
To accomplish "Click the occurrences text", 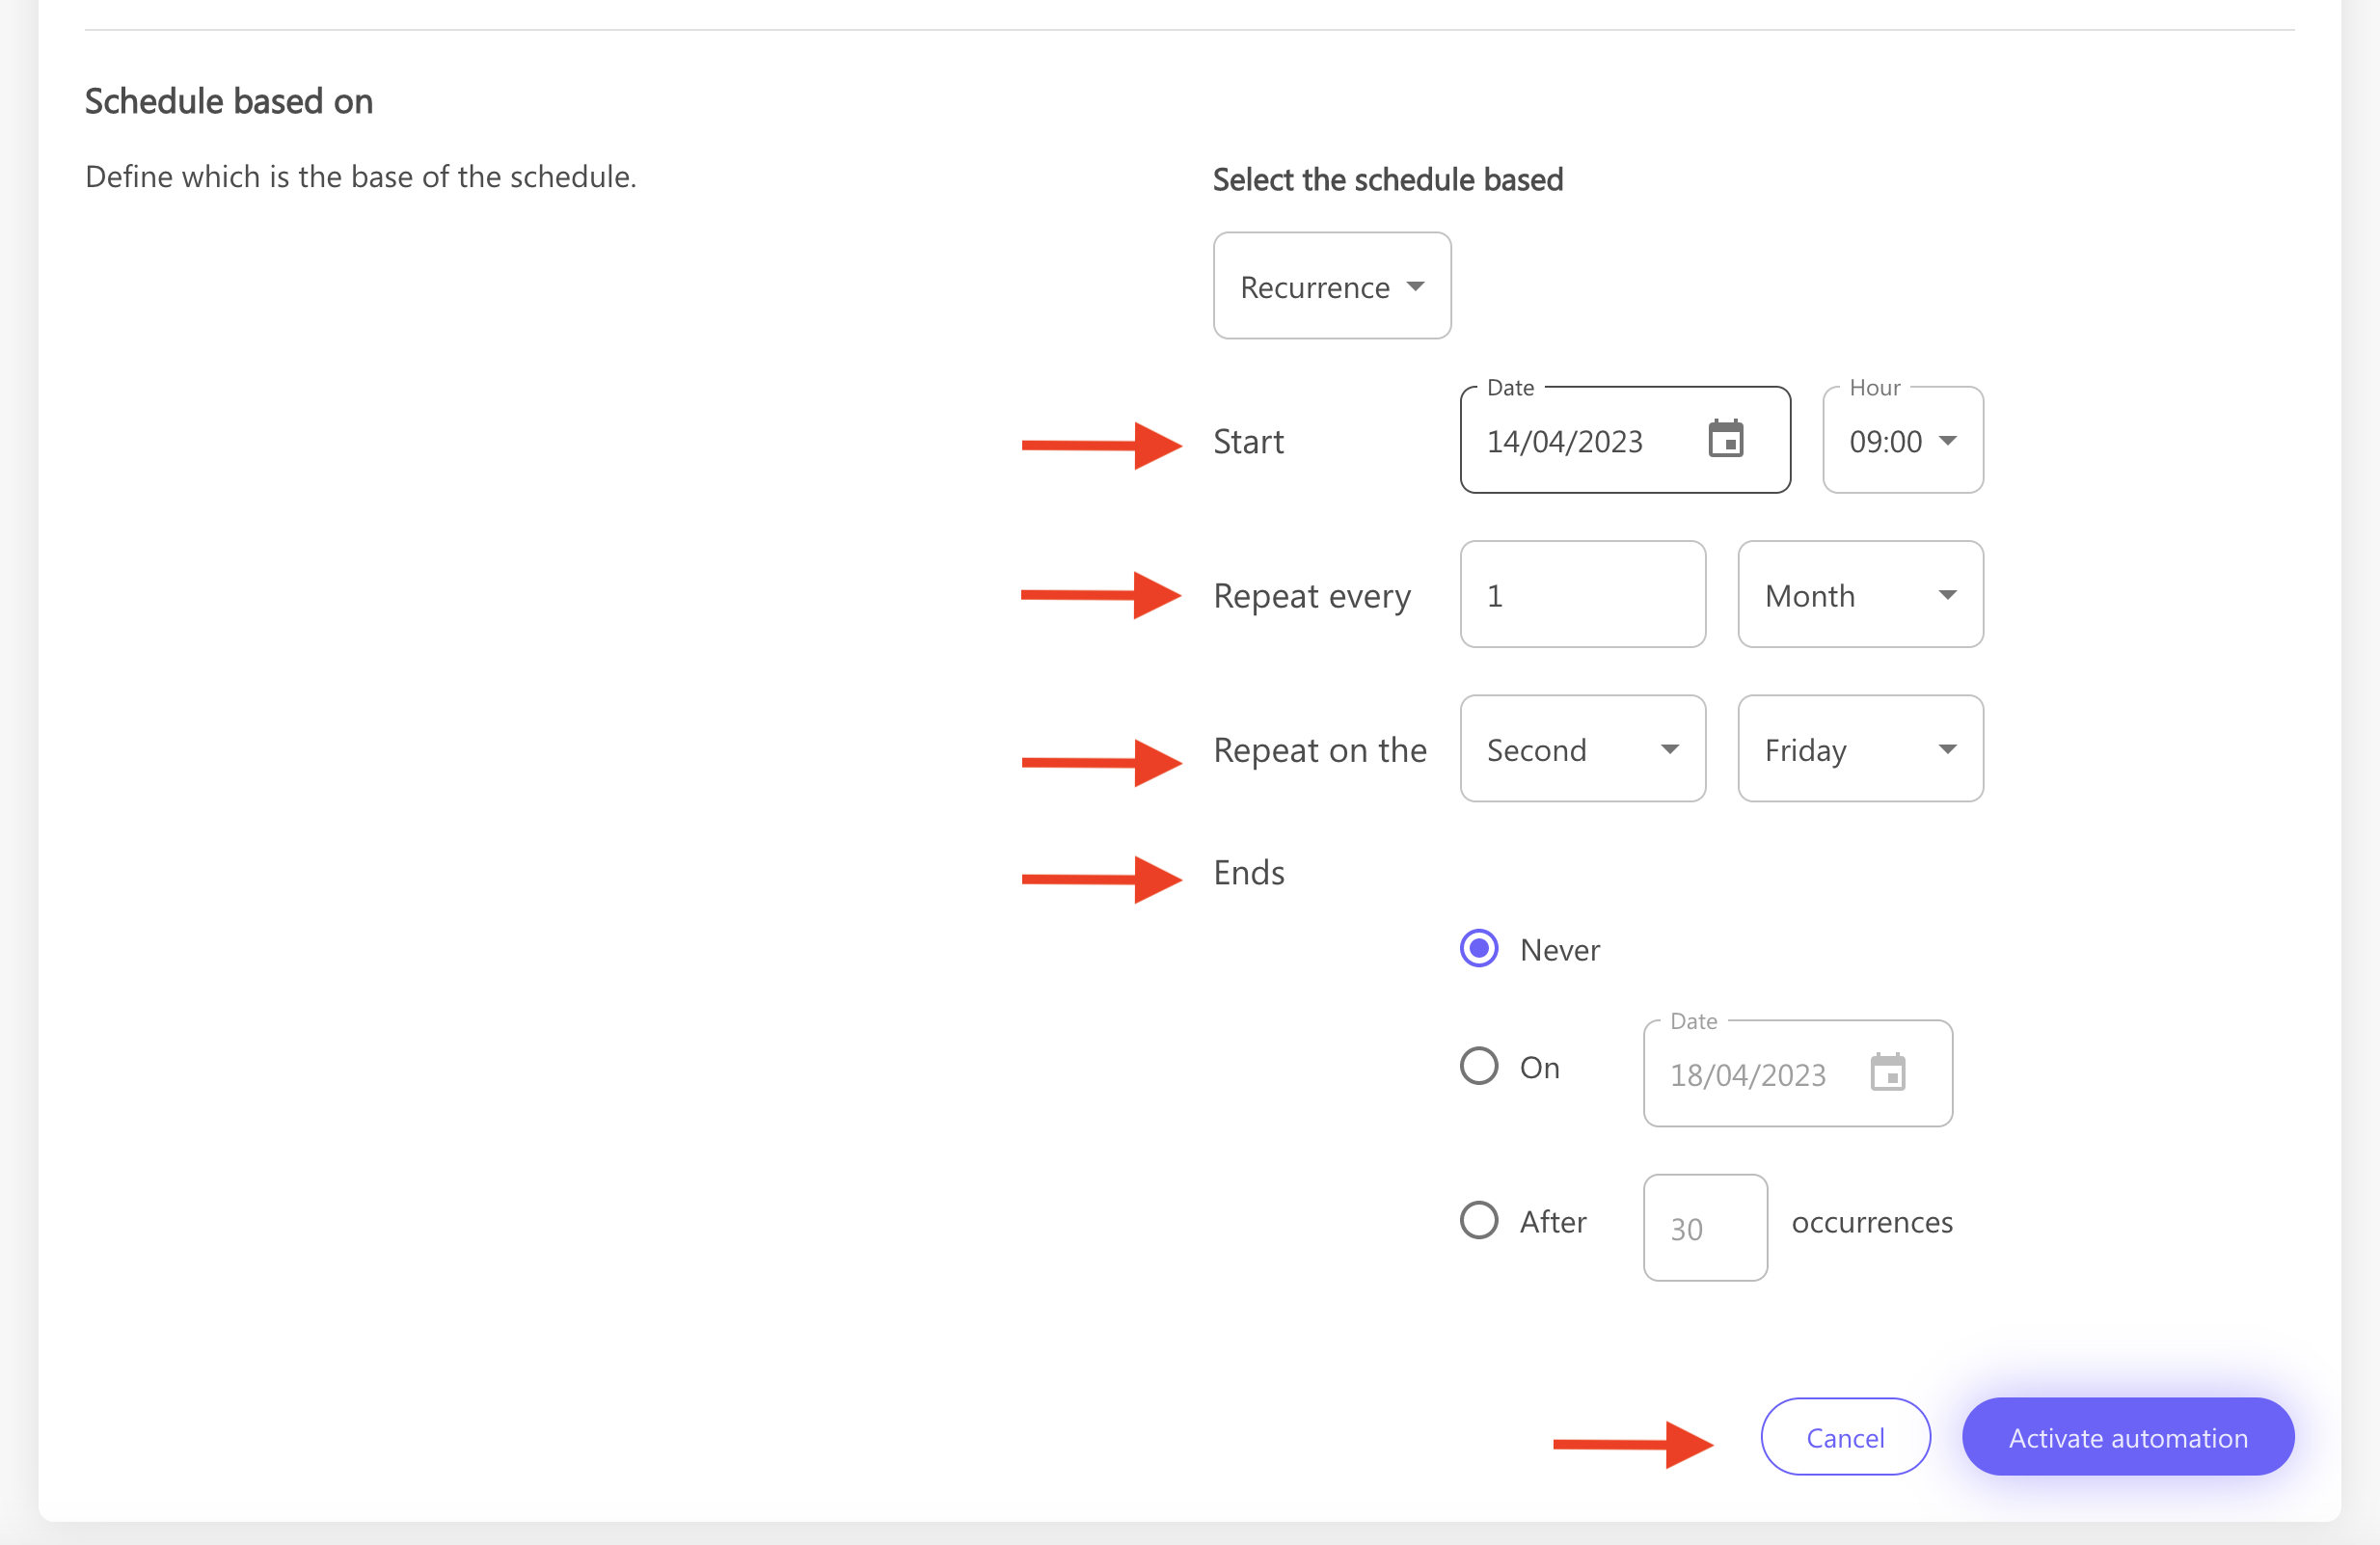I will click(x=1872, y=1222).
